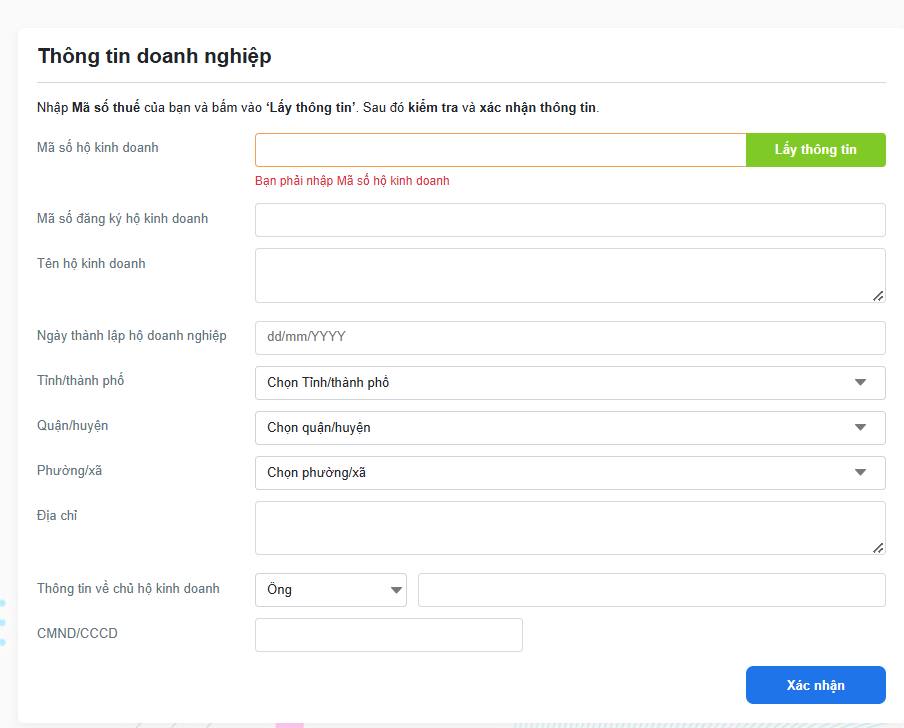
Task: Click the owner name field beside Ông
Action: pos(651,590)
